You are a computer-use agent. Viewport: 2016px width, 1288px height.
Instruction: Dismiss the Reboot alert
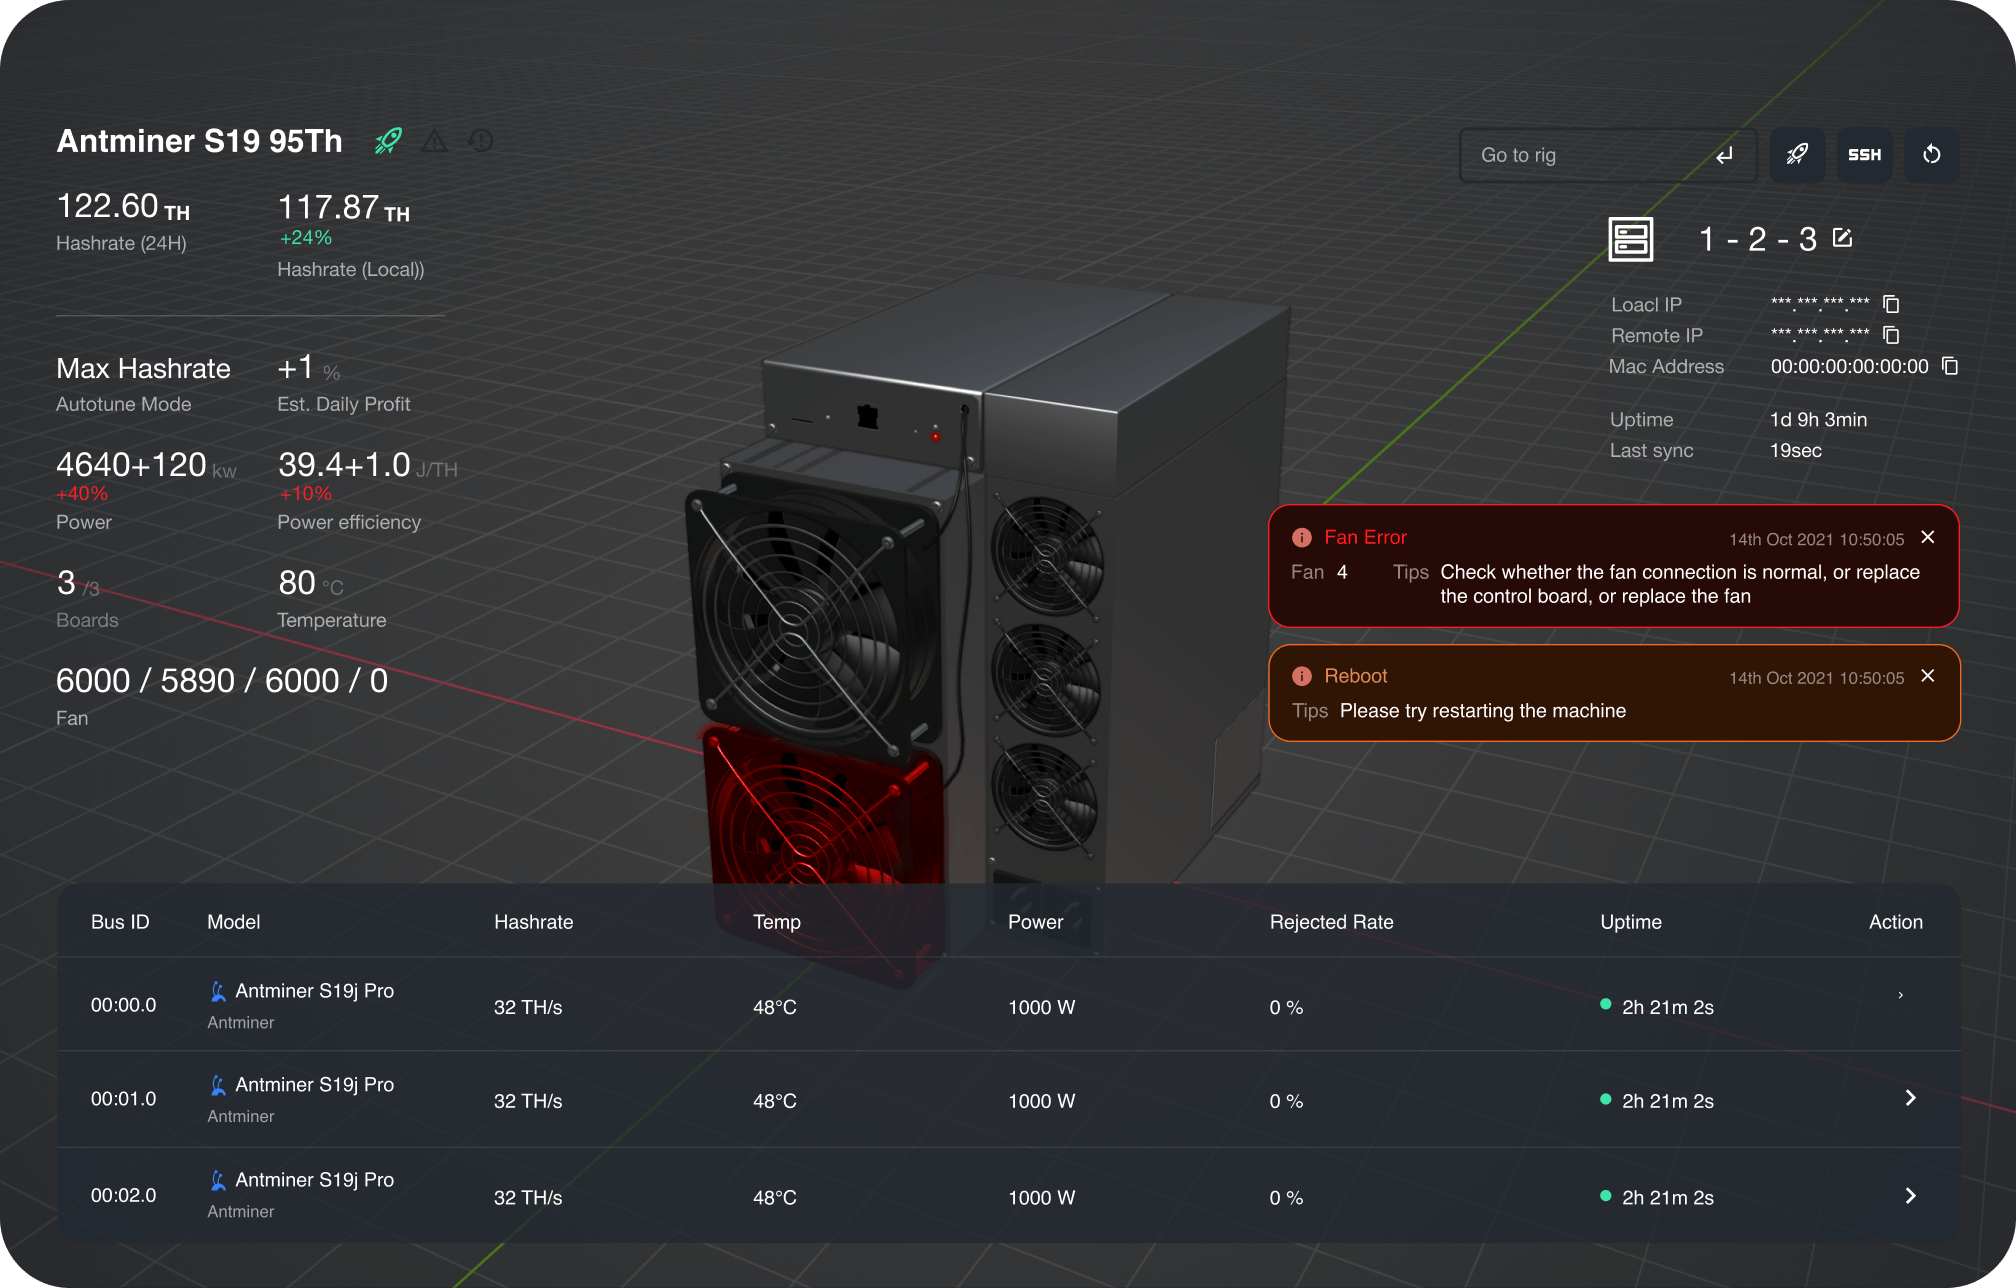[x=1928, y=677]
